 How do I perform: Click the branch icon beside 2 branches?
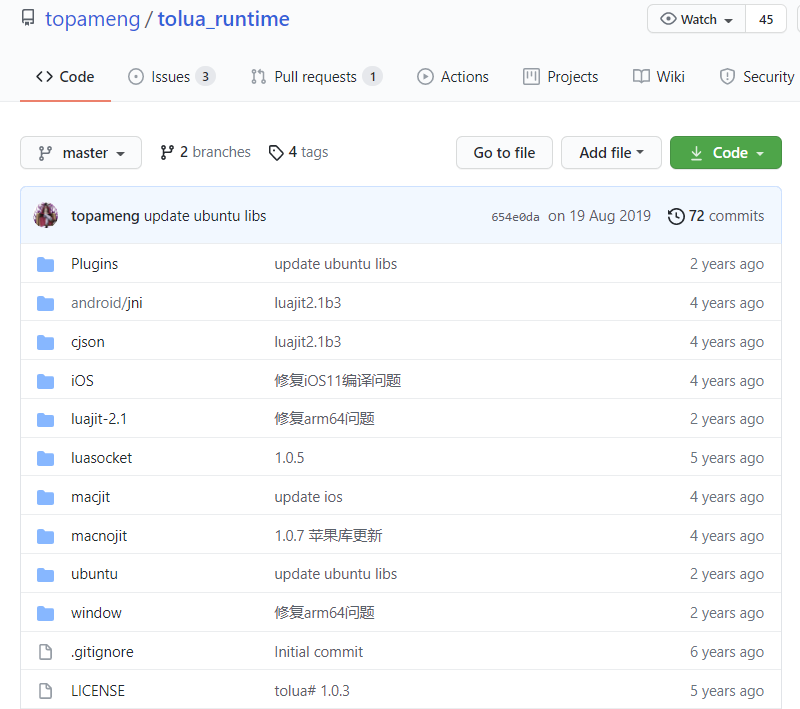166,152
